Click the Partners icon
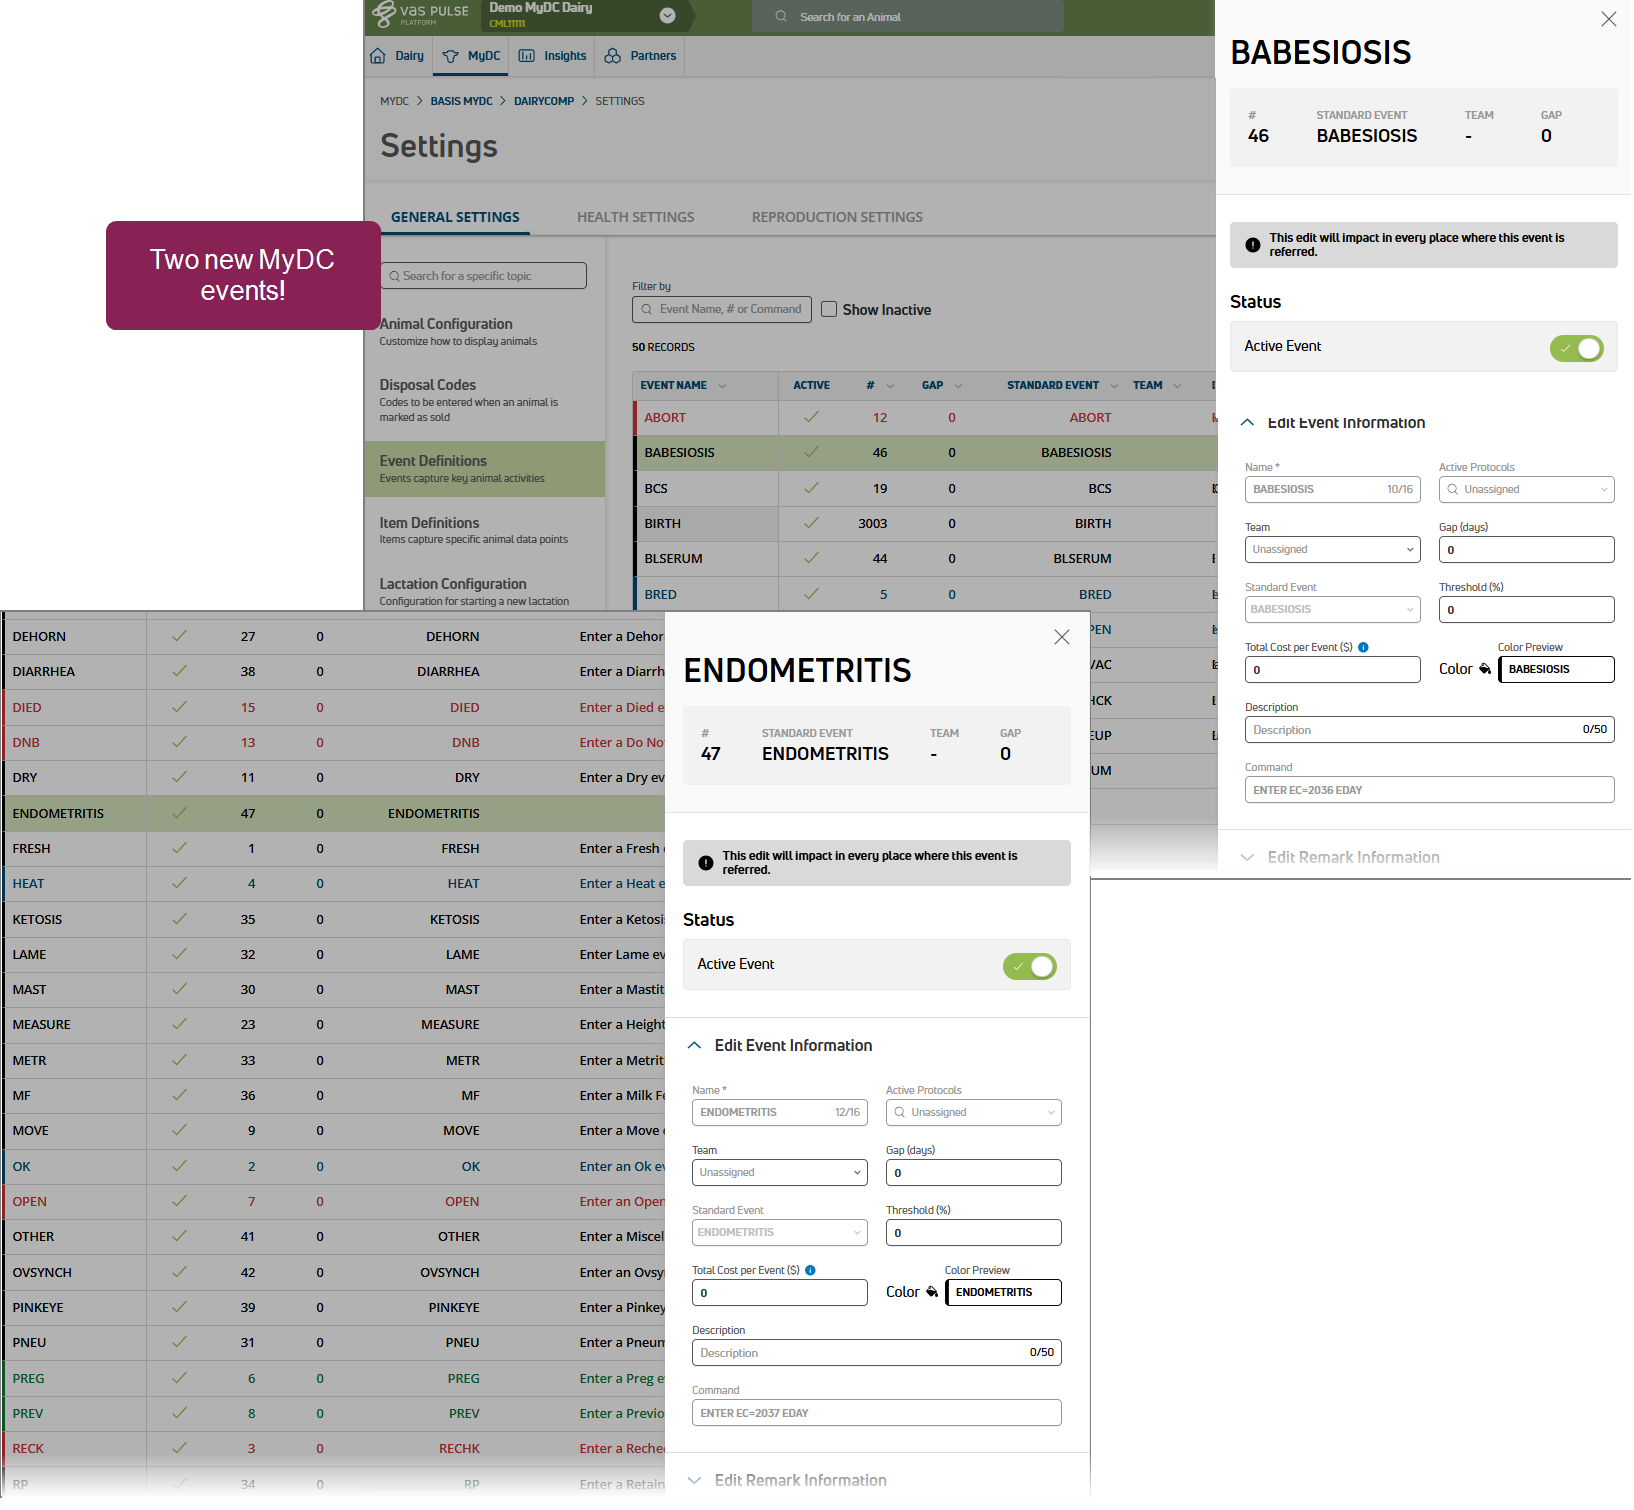 [613, 56]
